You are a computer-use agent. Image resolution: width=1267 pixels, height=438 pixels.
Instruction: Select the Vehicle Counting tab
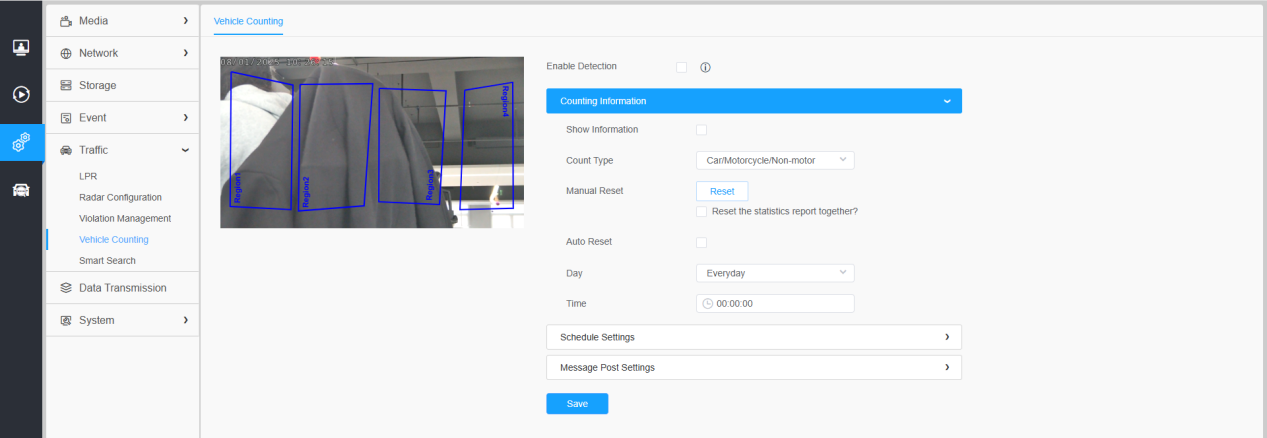click(248, 21)
